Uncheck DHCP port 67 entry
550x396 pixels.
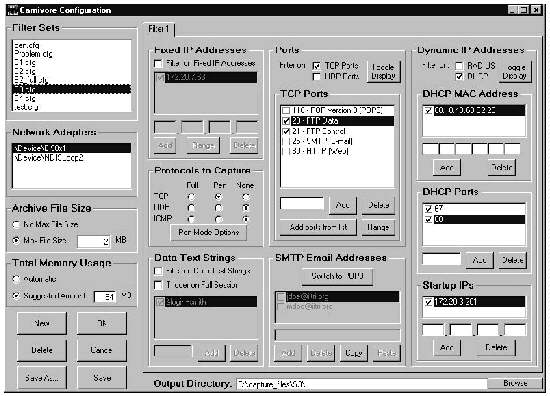[428, 209]
